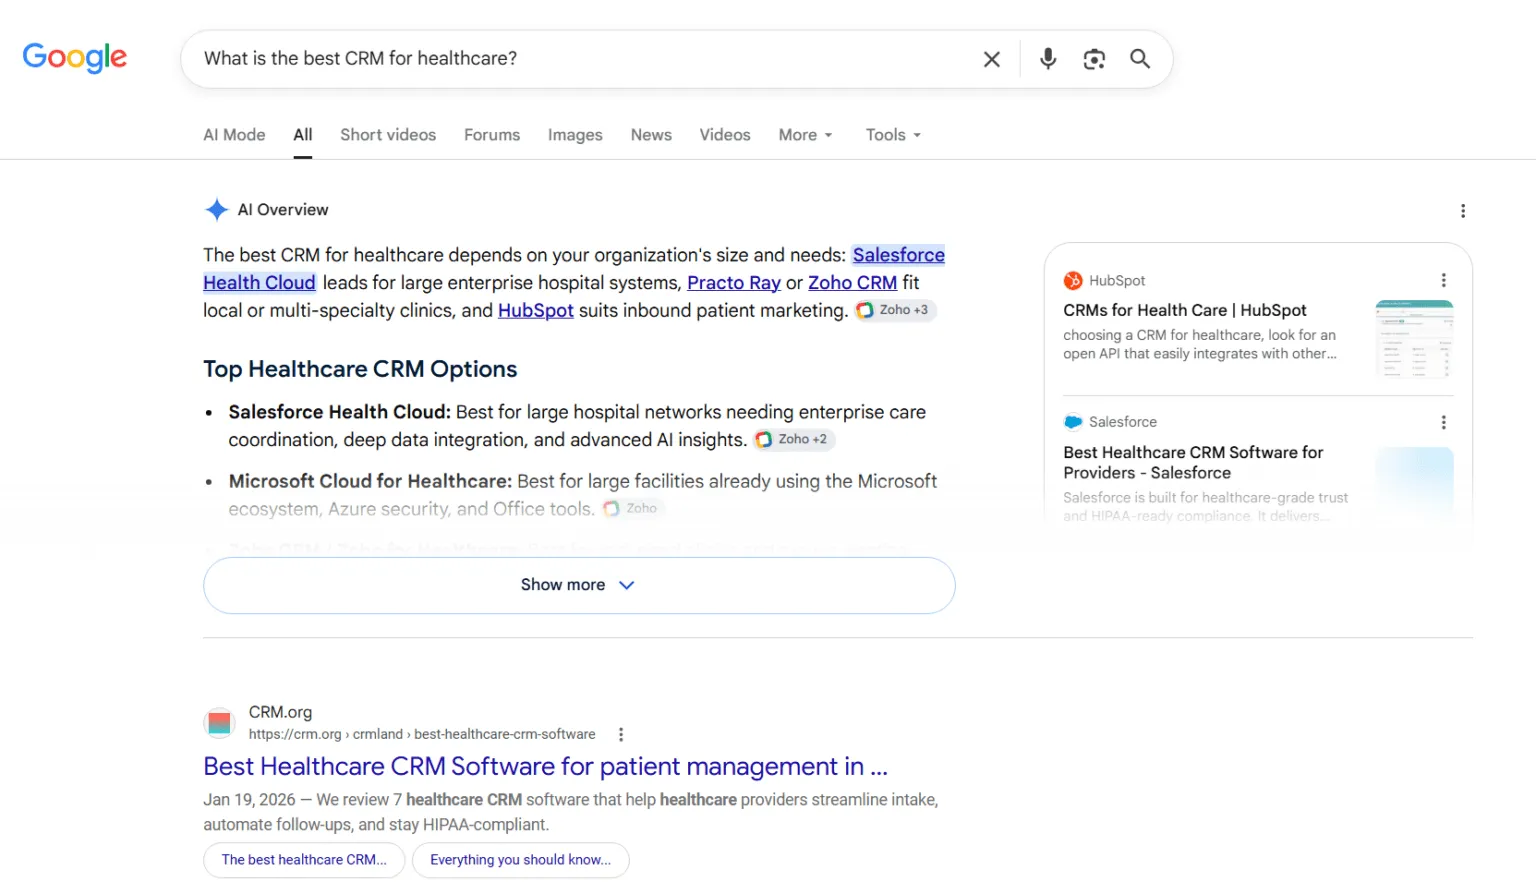Image resolution: width=1536 pixels, height=882 pixels.
Task: Follow the HubSpot link in AI Overview
Action: tap(536, 311)
